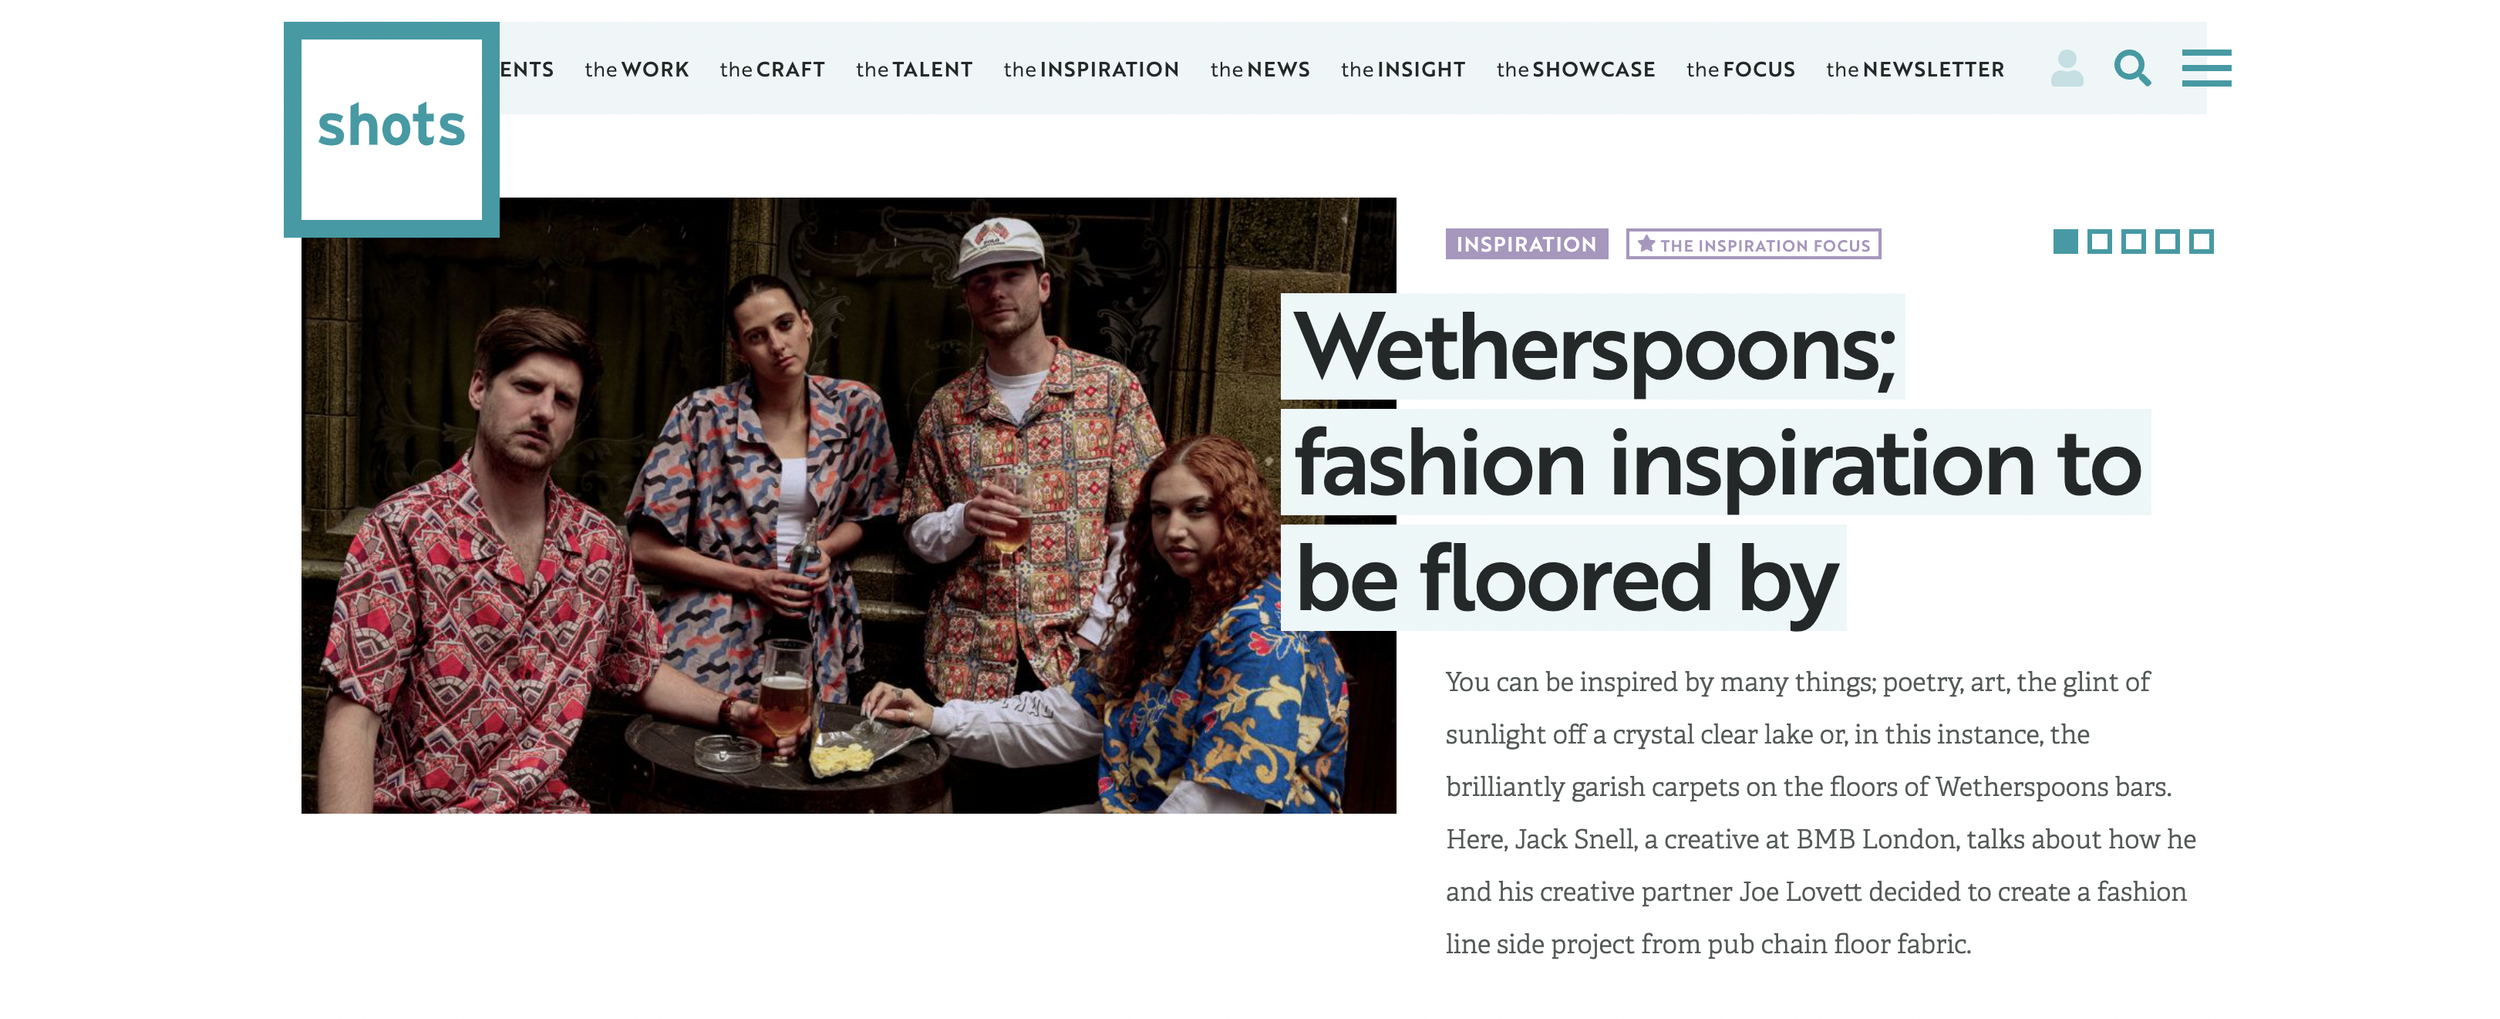Go to the NEWS section

click(1260, 69)
